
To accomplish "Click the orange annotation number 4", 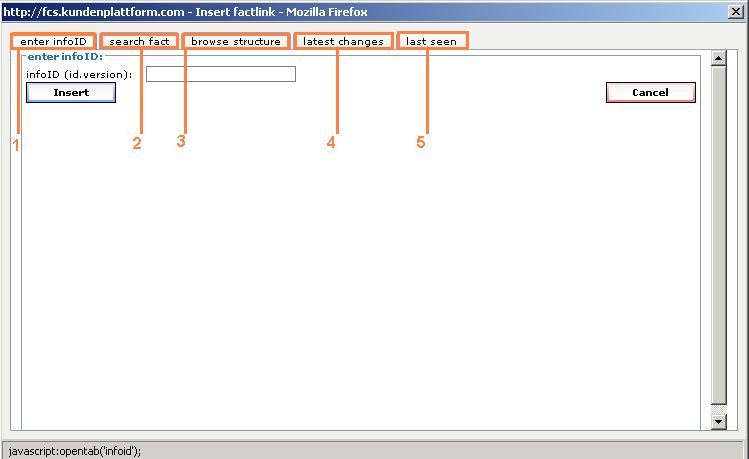I will click(x=331, y=142).
